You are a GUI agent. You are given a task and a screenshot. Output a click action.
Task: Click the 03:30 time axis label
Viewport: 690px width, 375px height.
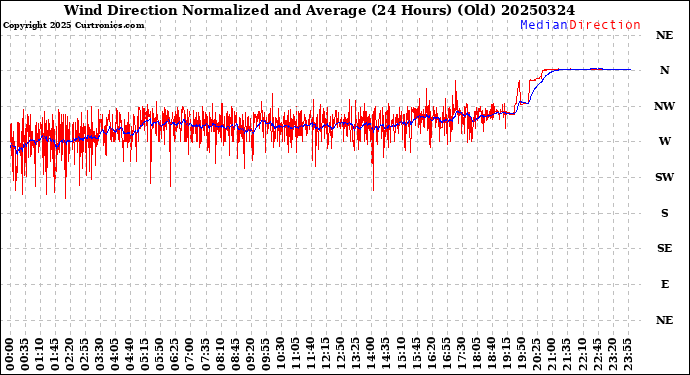point(100,355)
